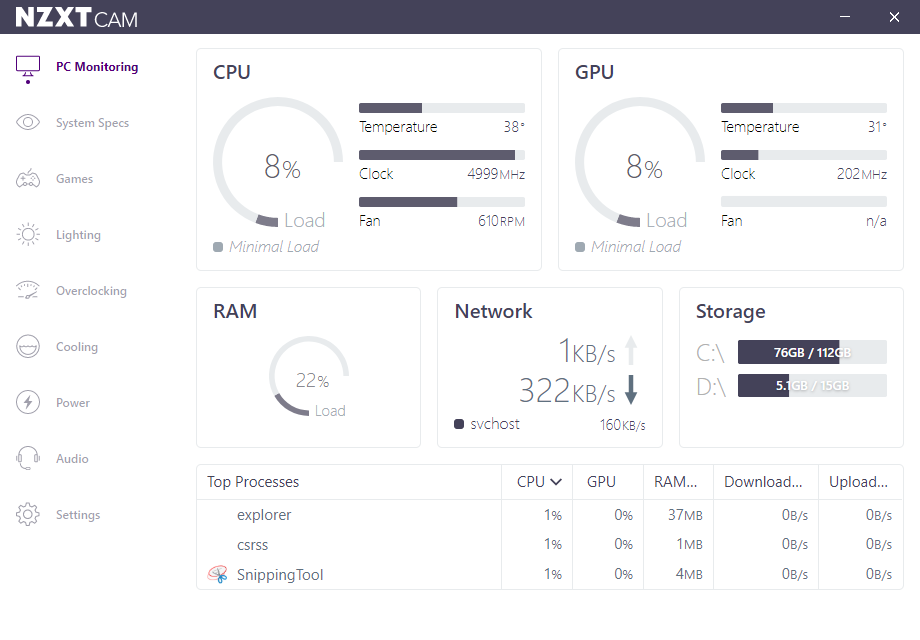920x640 pixels.
Task: Click the Storage card title
Action: point(730,311)
